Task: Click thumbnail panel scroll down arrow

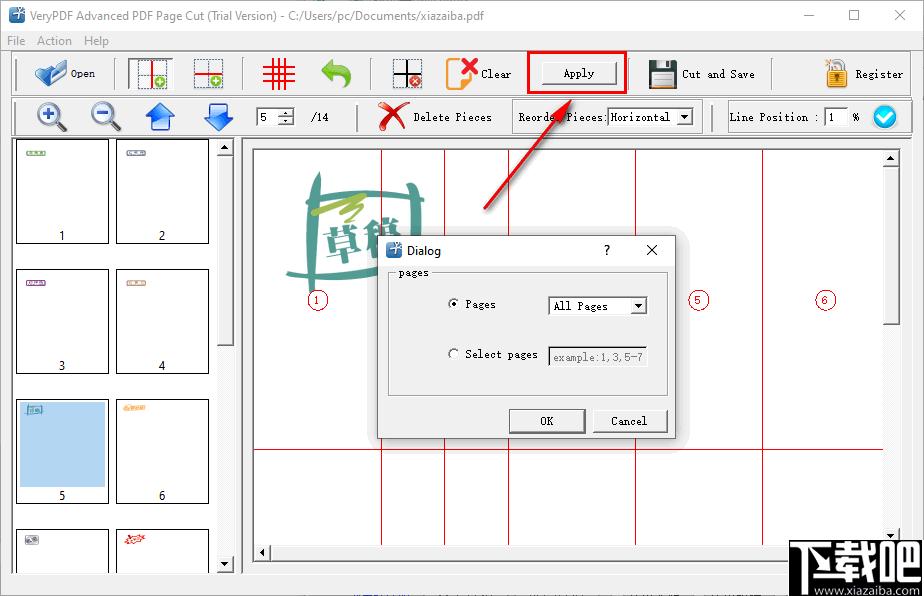Action: (225, 564)
